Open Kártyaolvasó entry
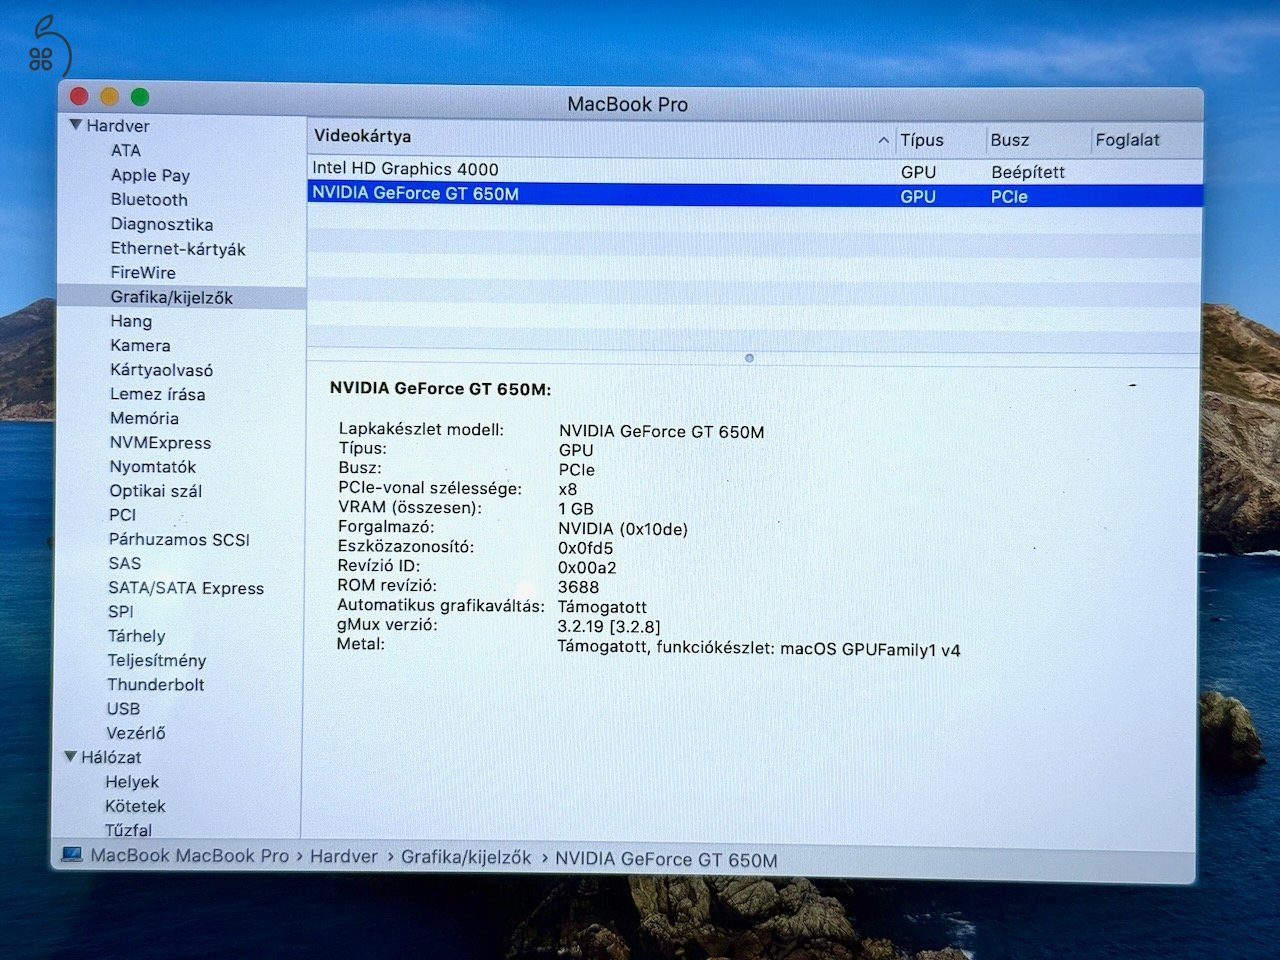 161,370
